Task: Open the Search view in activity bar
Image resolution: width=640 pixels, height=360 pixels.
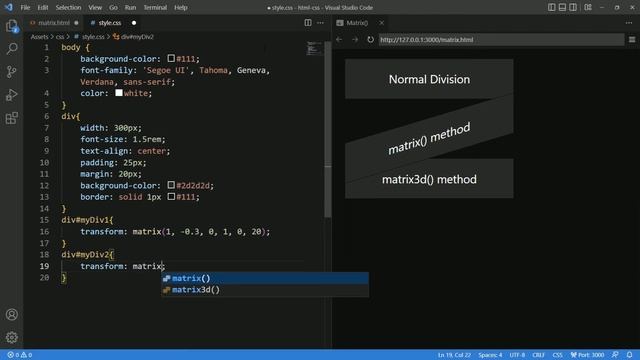Action: pos(11,49)
